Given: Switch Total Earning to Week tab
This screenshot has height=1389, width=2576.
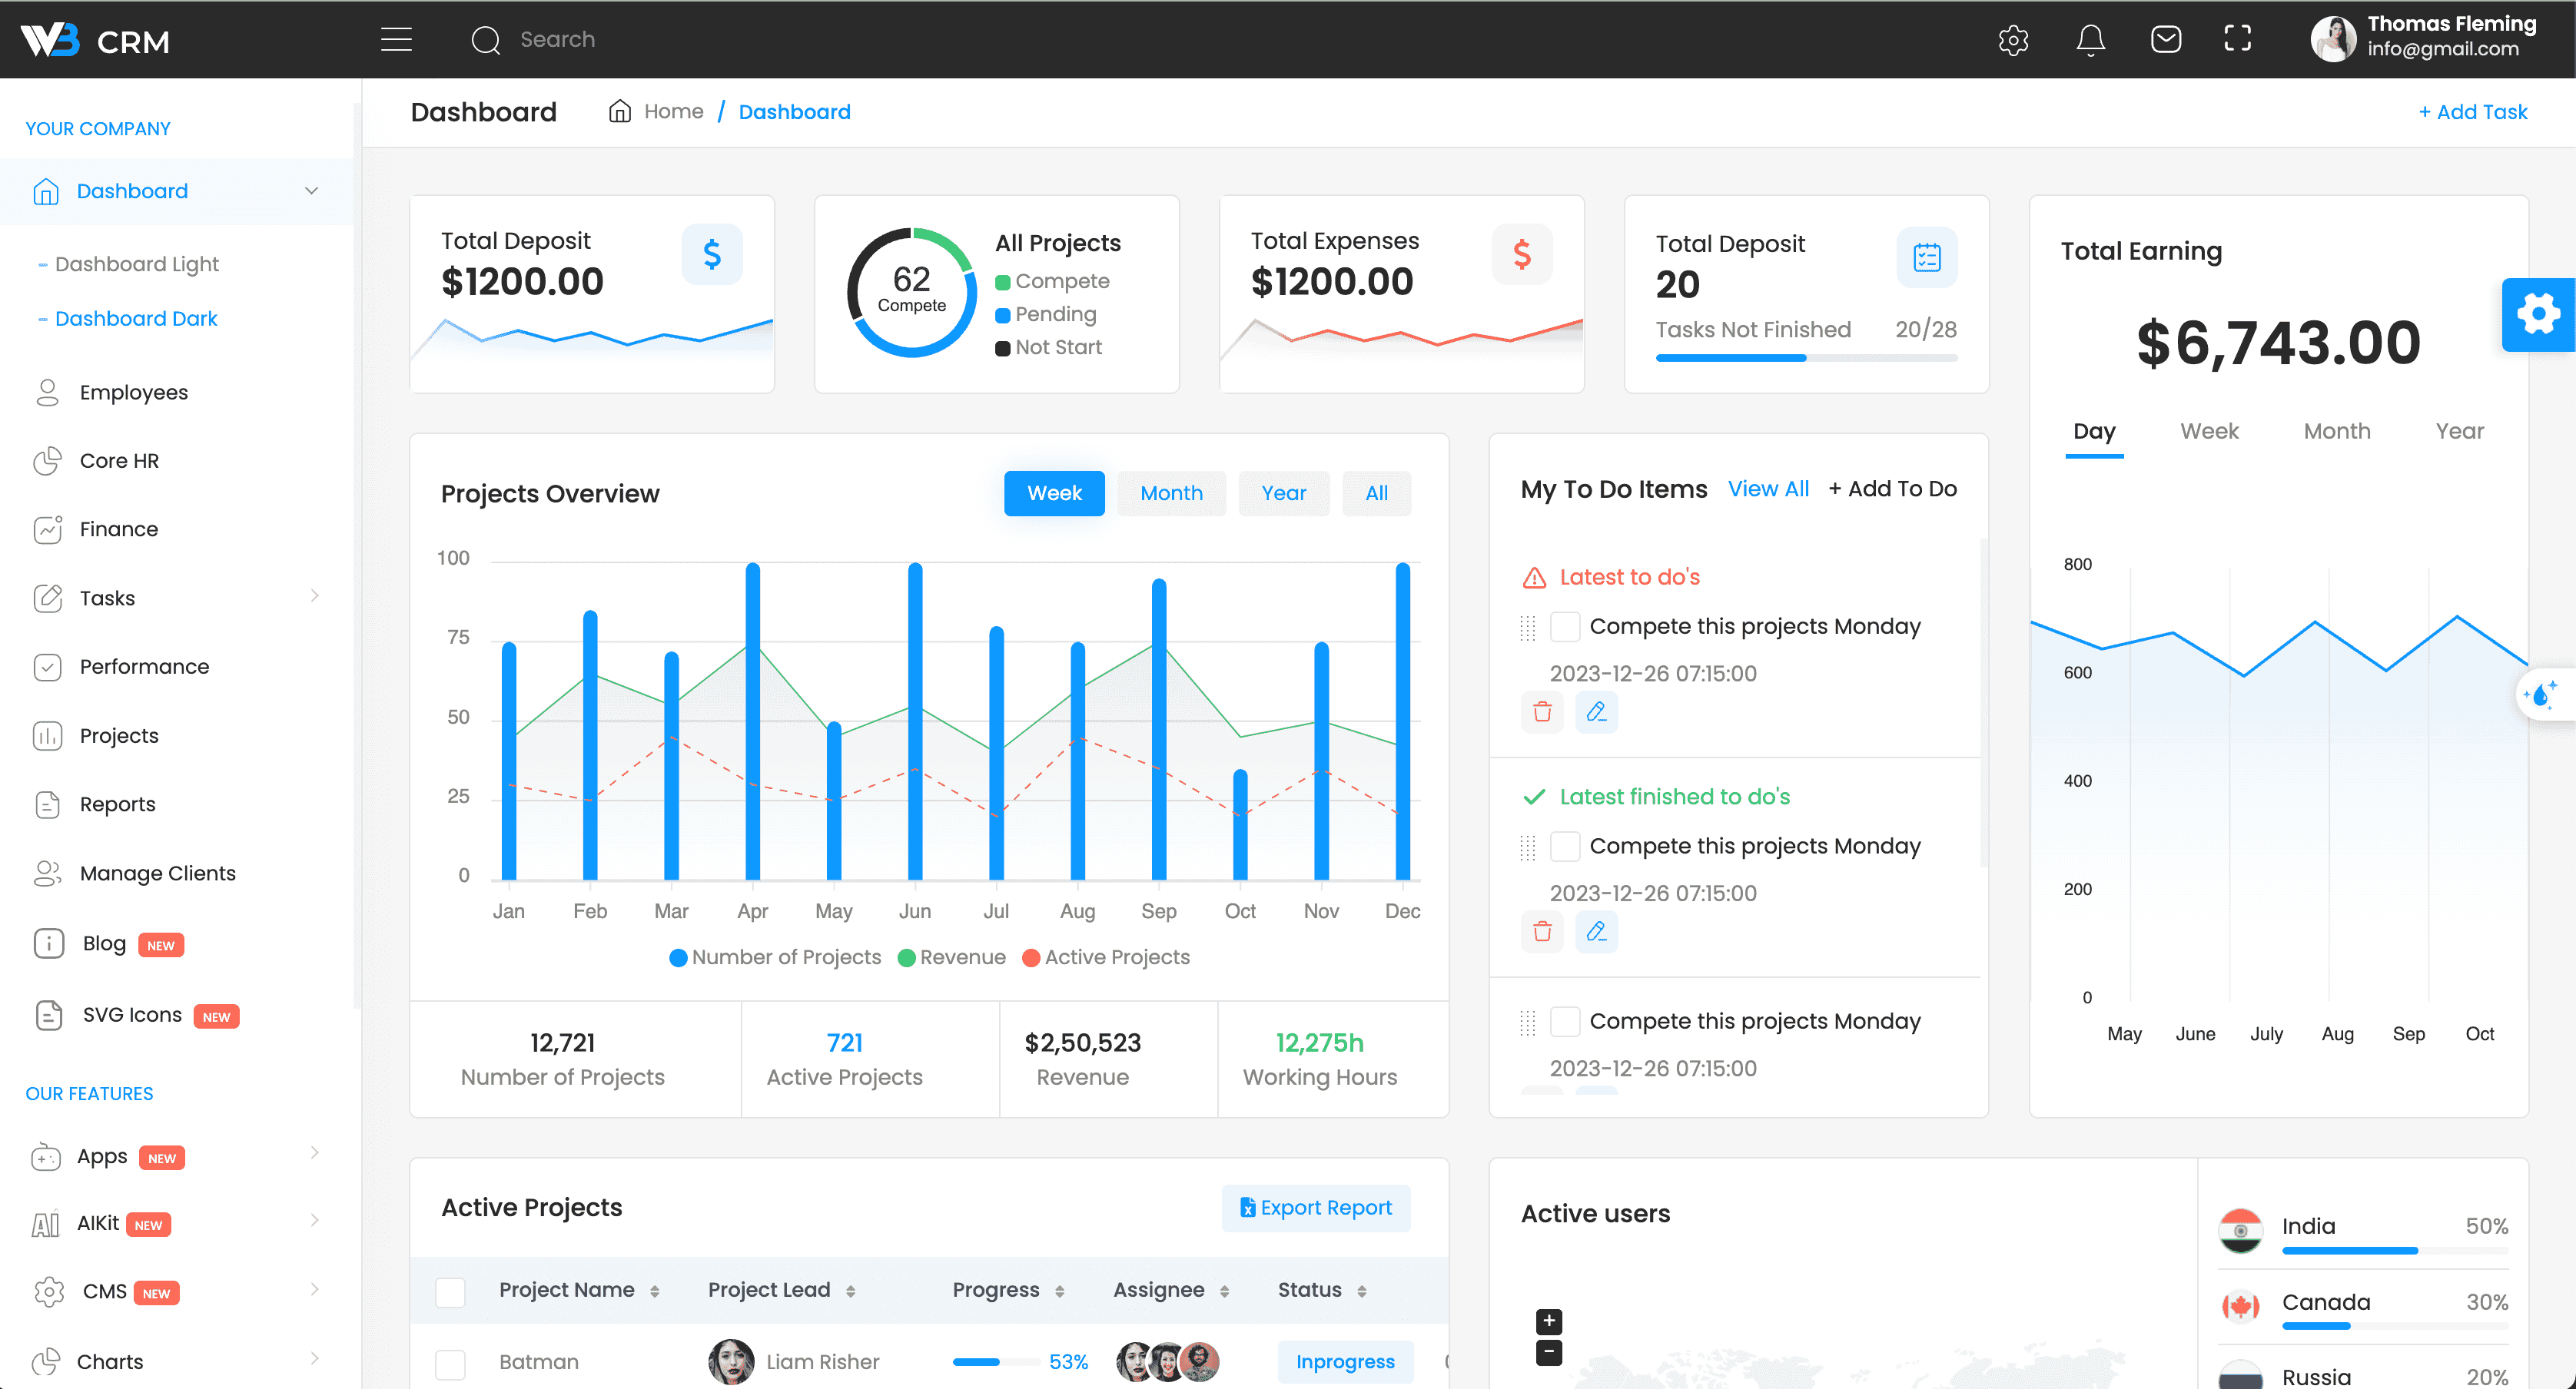Looking at the screenshot, I should click(2209, 431).
